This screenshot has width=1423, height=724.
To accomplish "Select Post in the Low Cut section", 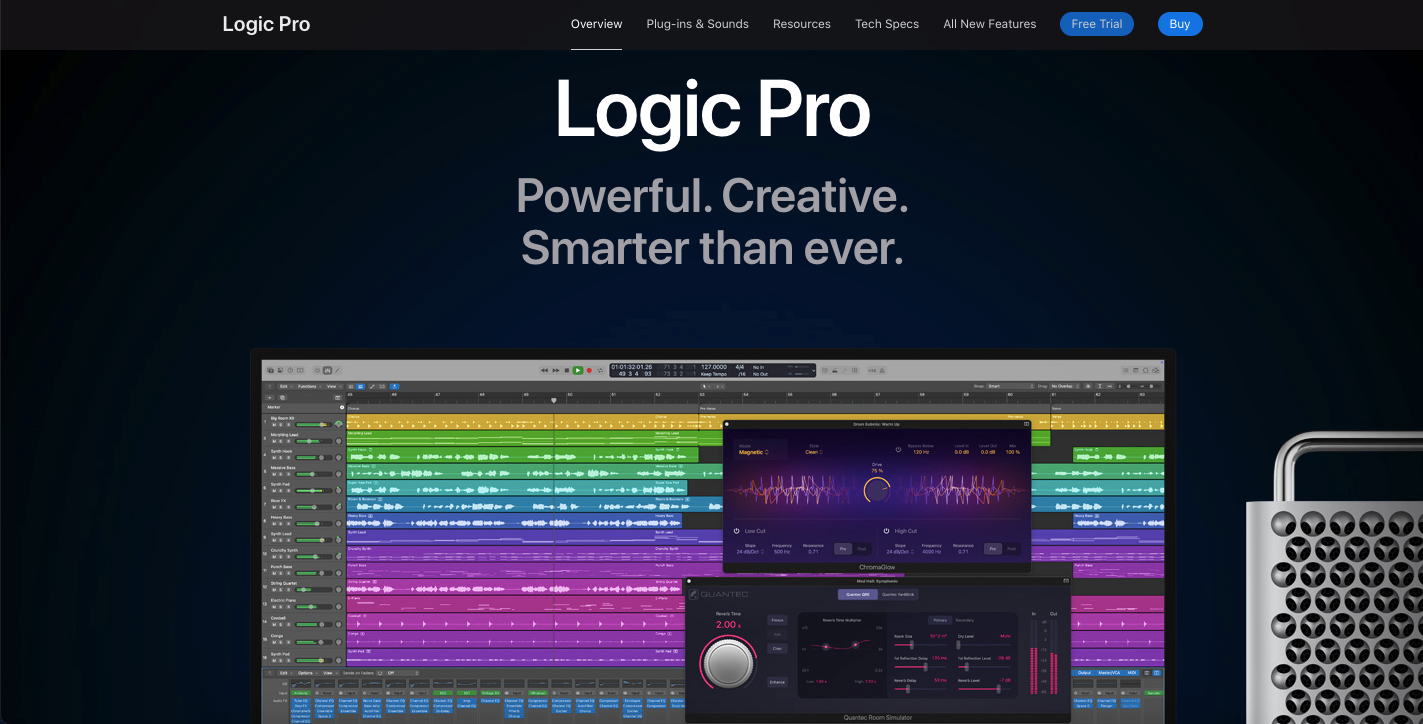I will [x=862, y=549].
